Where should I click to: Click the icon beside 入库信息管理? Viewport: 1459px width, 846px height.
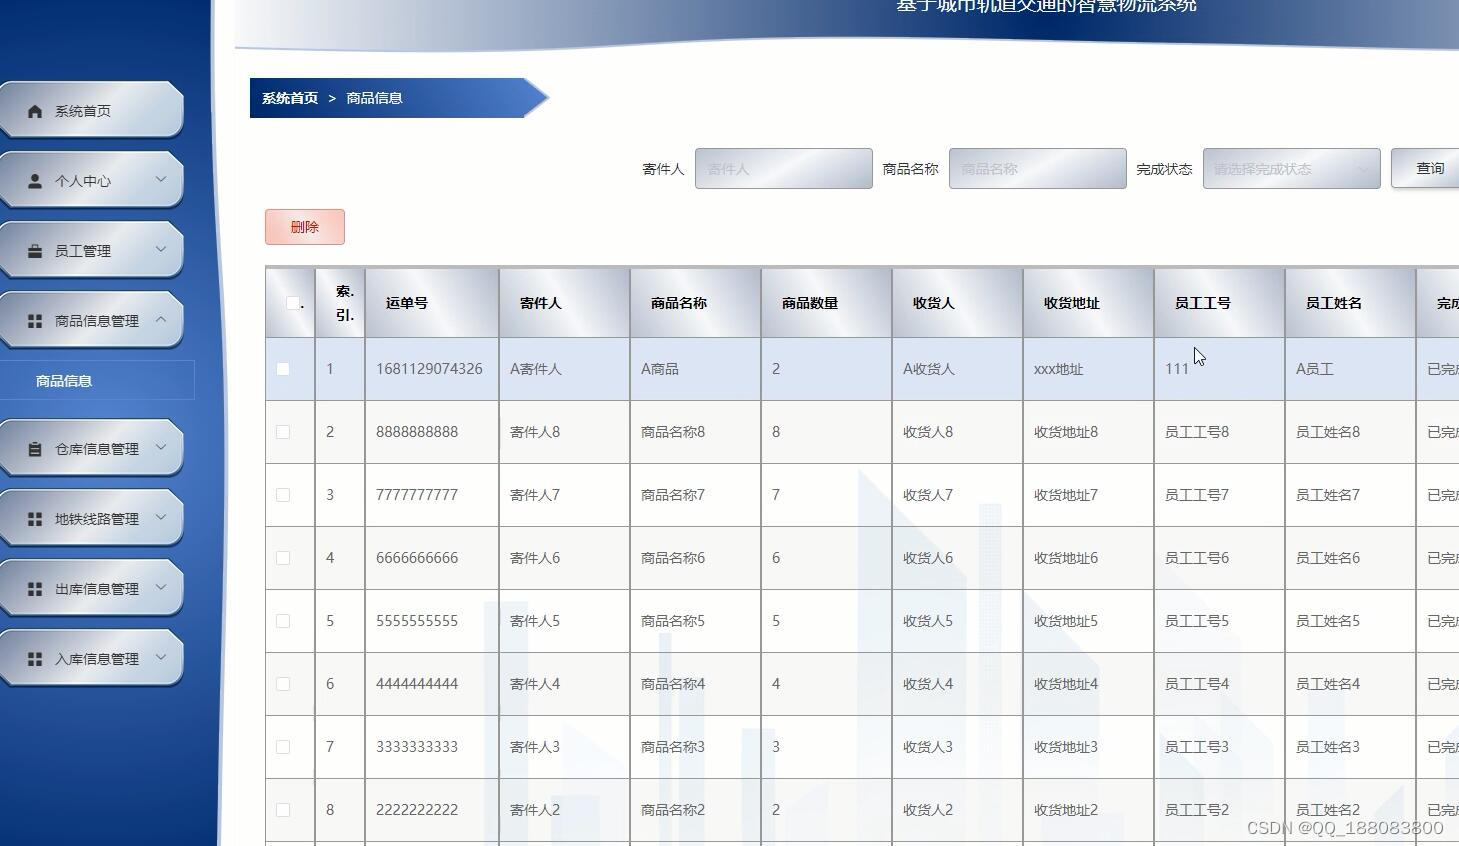(35, 658)
